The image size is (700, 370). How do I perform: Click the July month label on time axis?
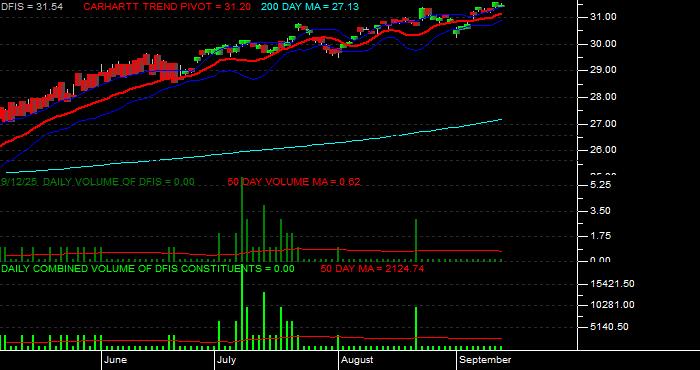click(227, 360)
